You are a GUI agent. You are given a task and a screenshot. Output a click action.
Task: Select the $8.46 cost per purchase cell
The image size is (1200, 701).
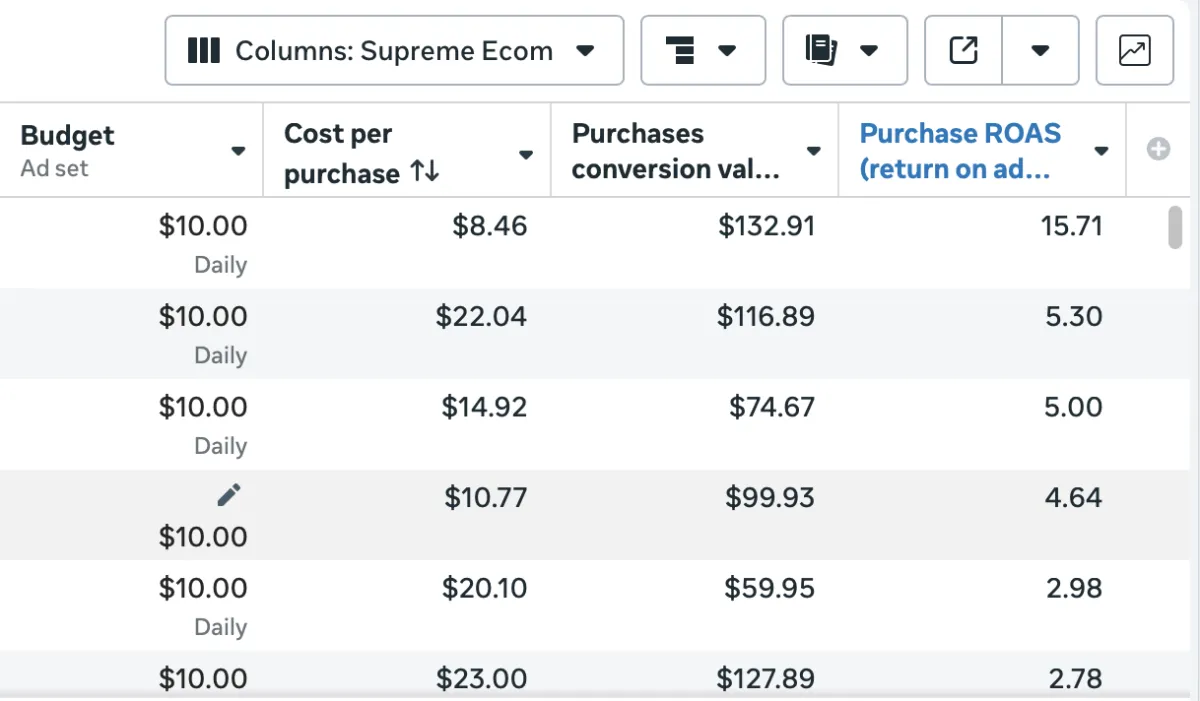[x=489, y=226]
